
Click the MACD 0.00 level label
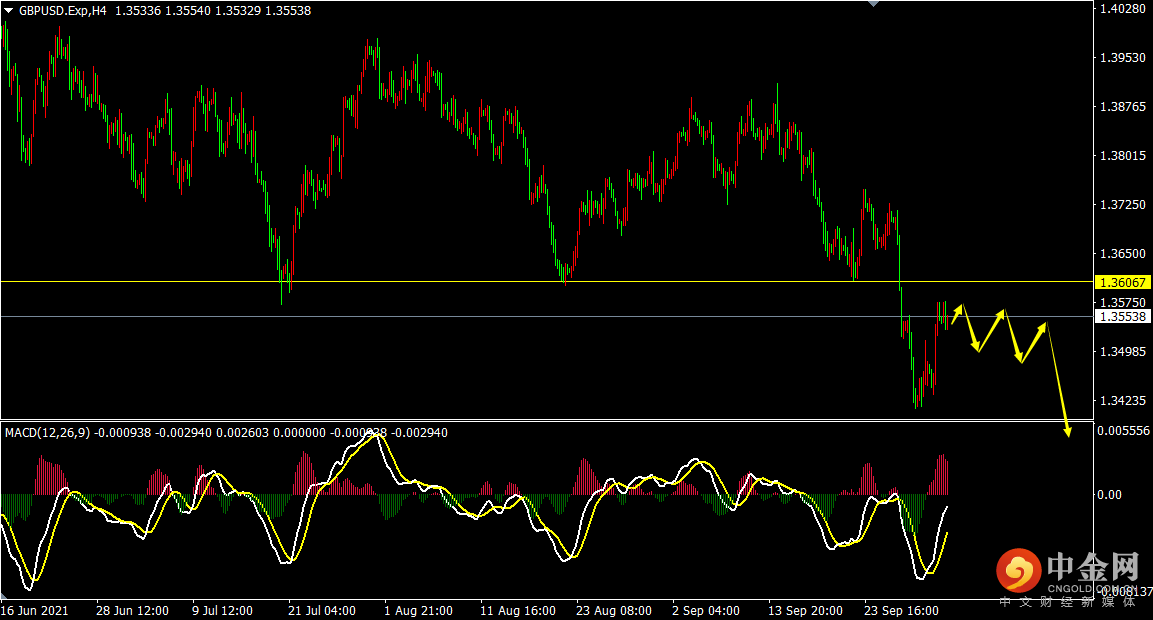1110,494
